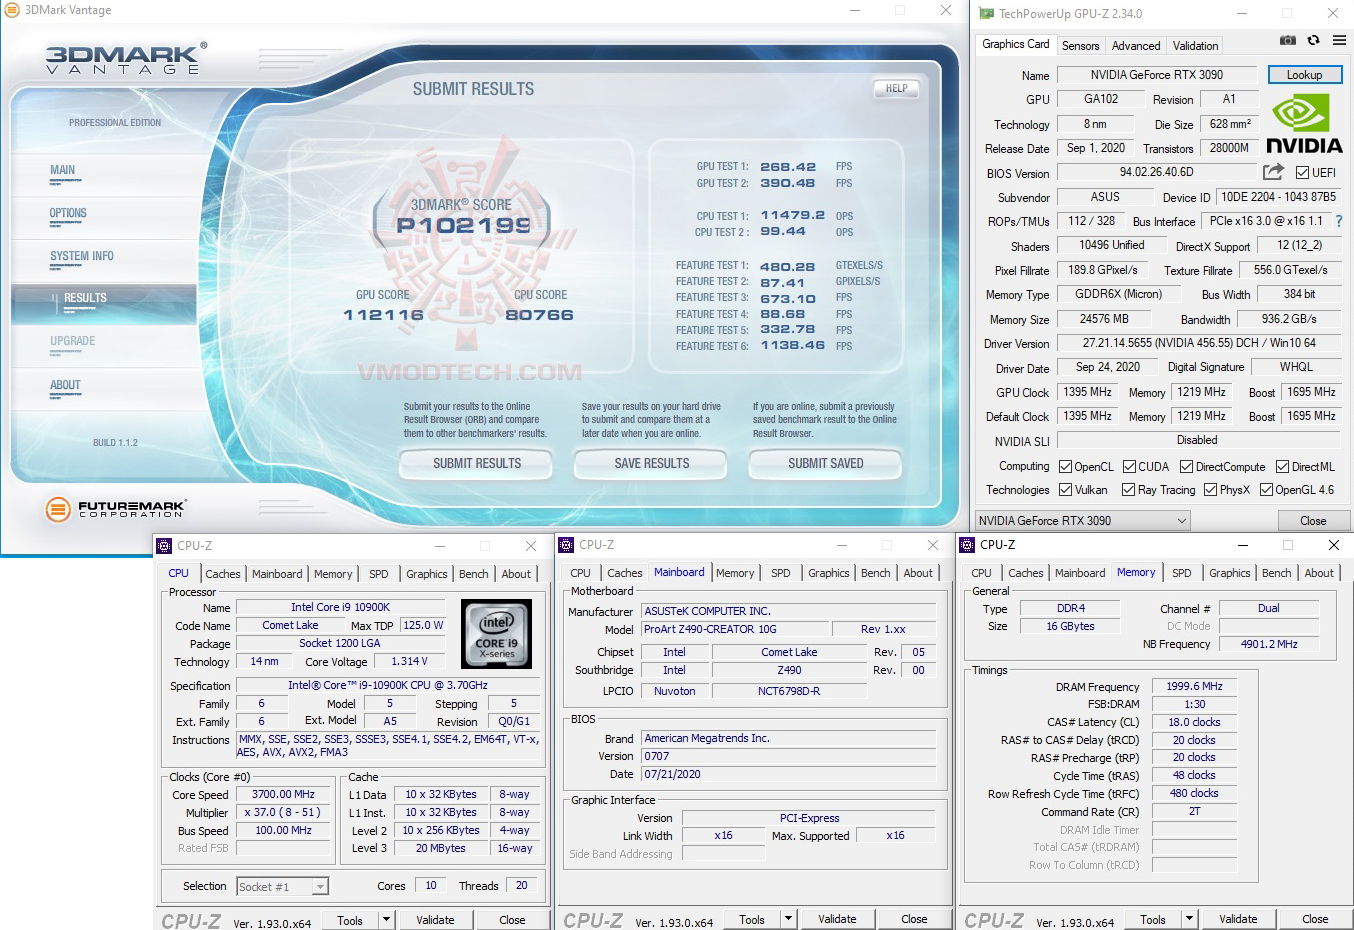Open About tab in the CPU-Z Mainboard window
1354x930 pixels.
click(x=918, y=573)
